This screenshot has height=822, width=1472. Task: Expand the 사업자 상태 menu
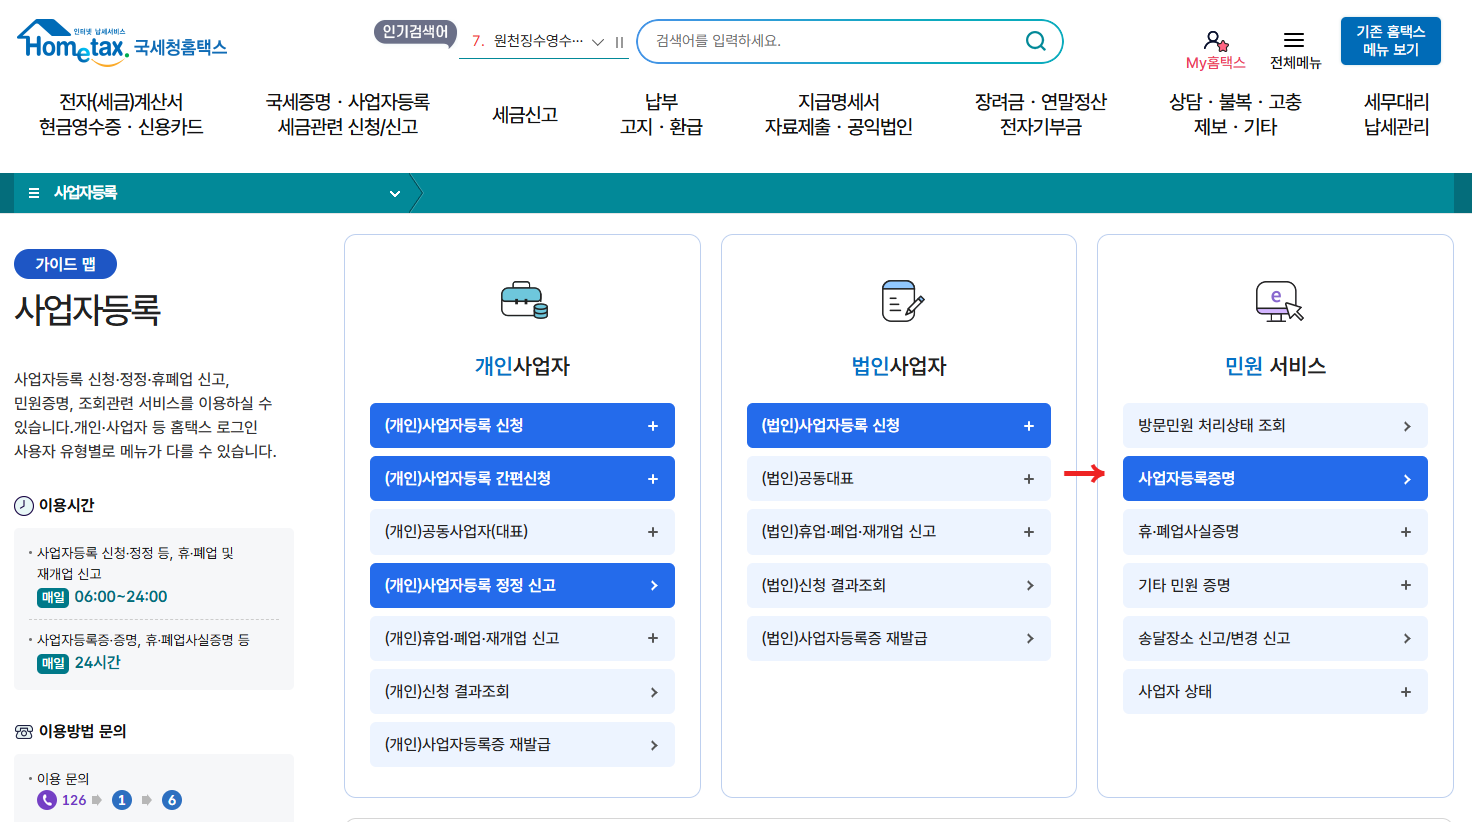1406,691
